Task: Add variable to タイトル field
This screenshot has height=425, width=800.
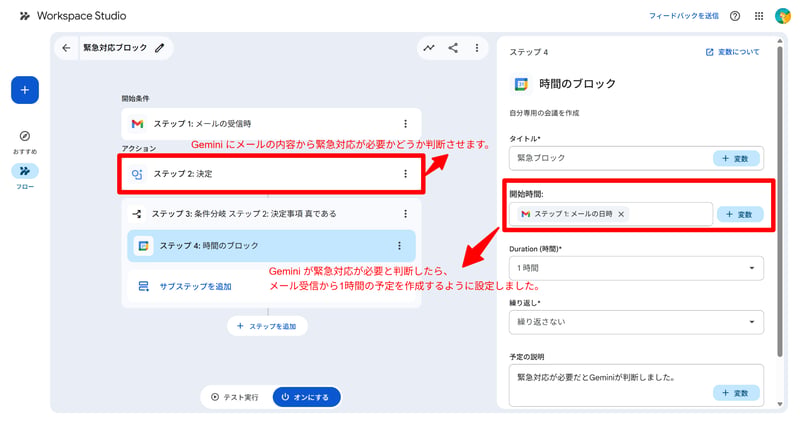Action: 736,159
